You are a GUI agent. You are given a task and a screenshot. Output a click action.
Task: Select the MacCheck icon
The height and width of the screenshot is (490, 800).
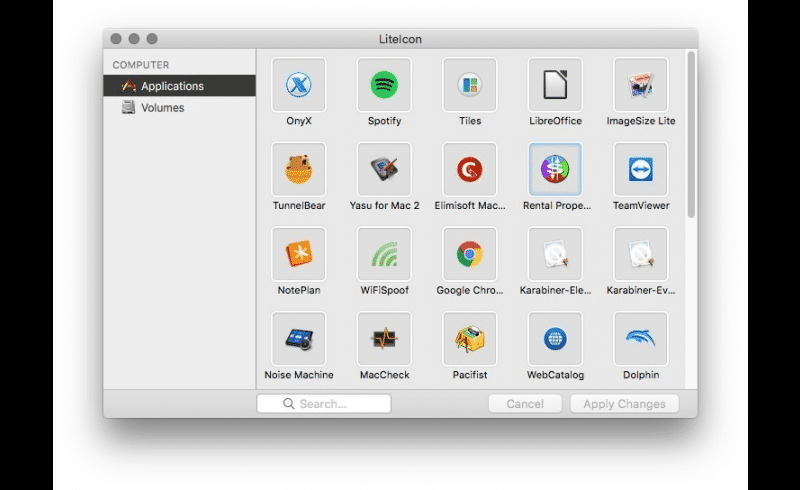384,339
